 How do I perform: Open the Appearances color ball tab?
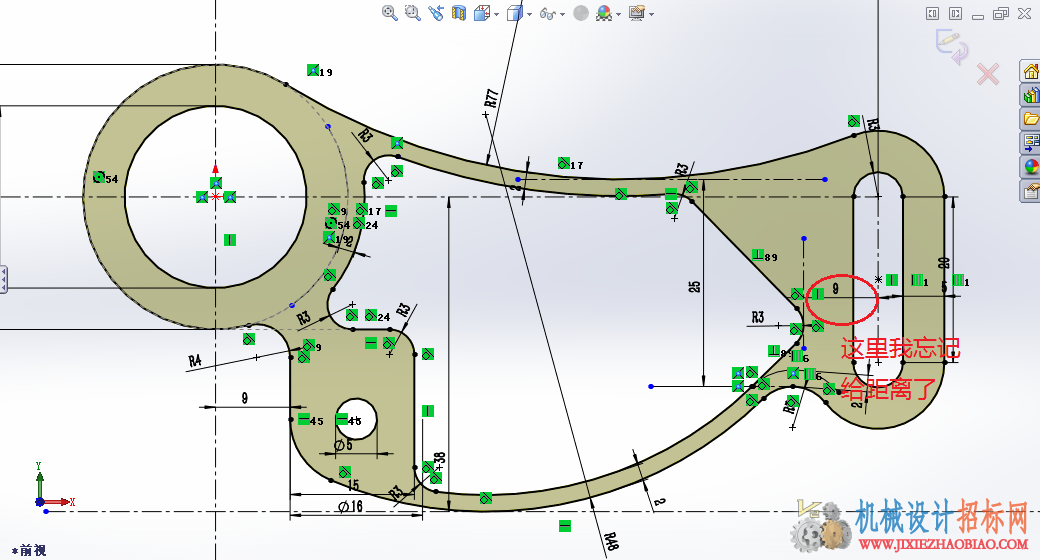(1031, 167)
